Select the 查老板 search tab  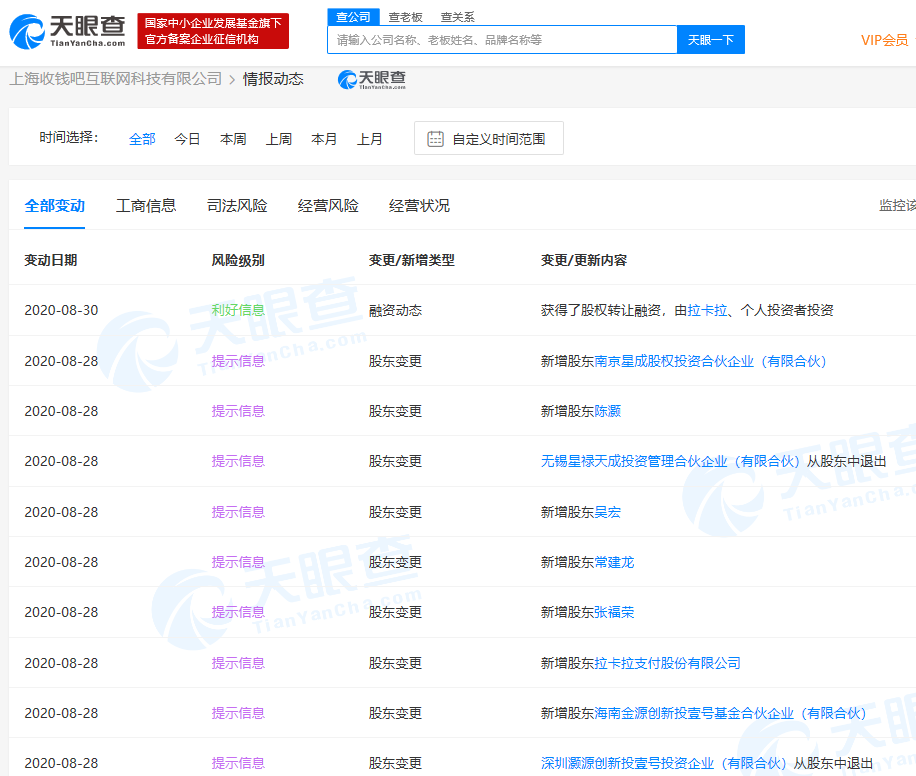[x=405, y=18]
